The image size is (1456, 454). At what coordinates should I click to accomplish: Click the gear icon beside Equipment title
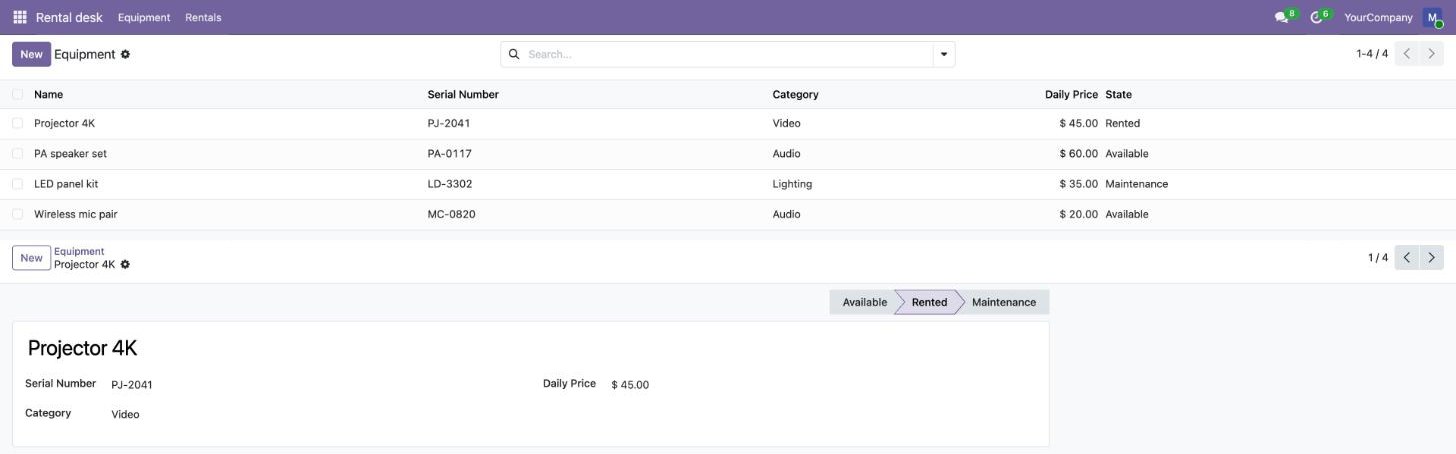[x=125, y=54]
